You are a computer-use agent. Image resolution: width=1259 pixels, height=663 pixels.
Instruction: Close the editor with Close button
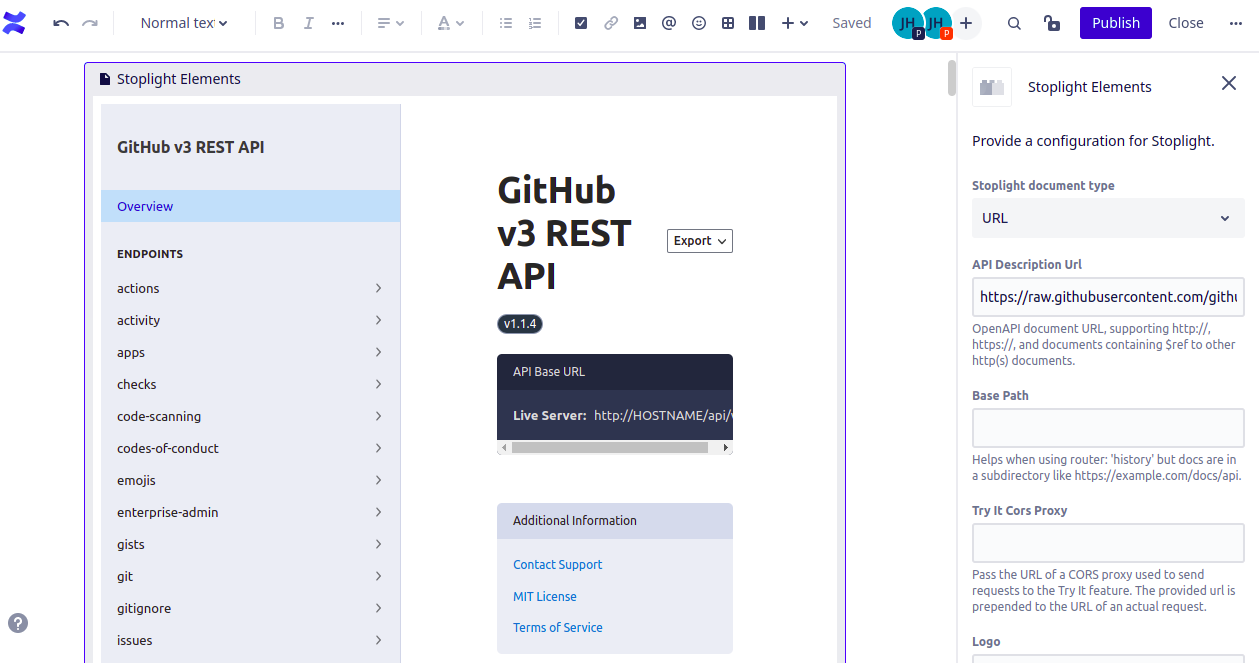1186,23
